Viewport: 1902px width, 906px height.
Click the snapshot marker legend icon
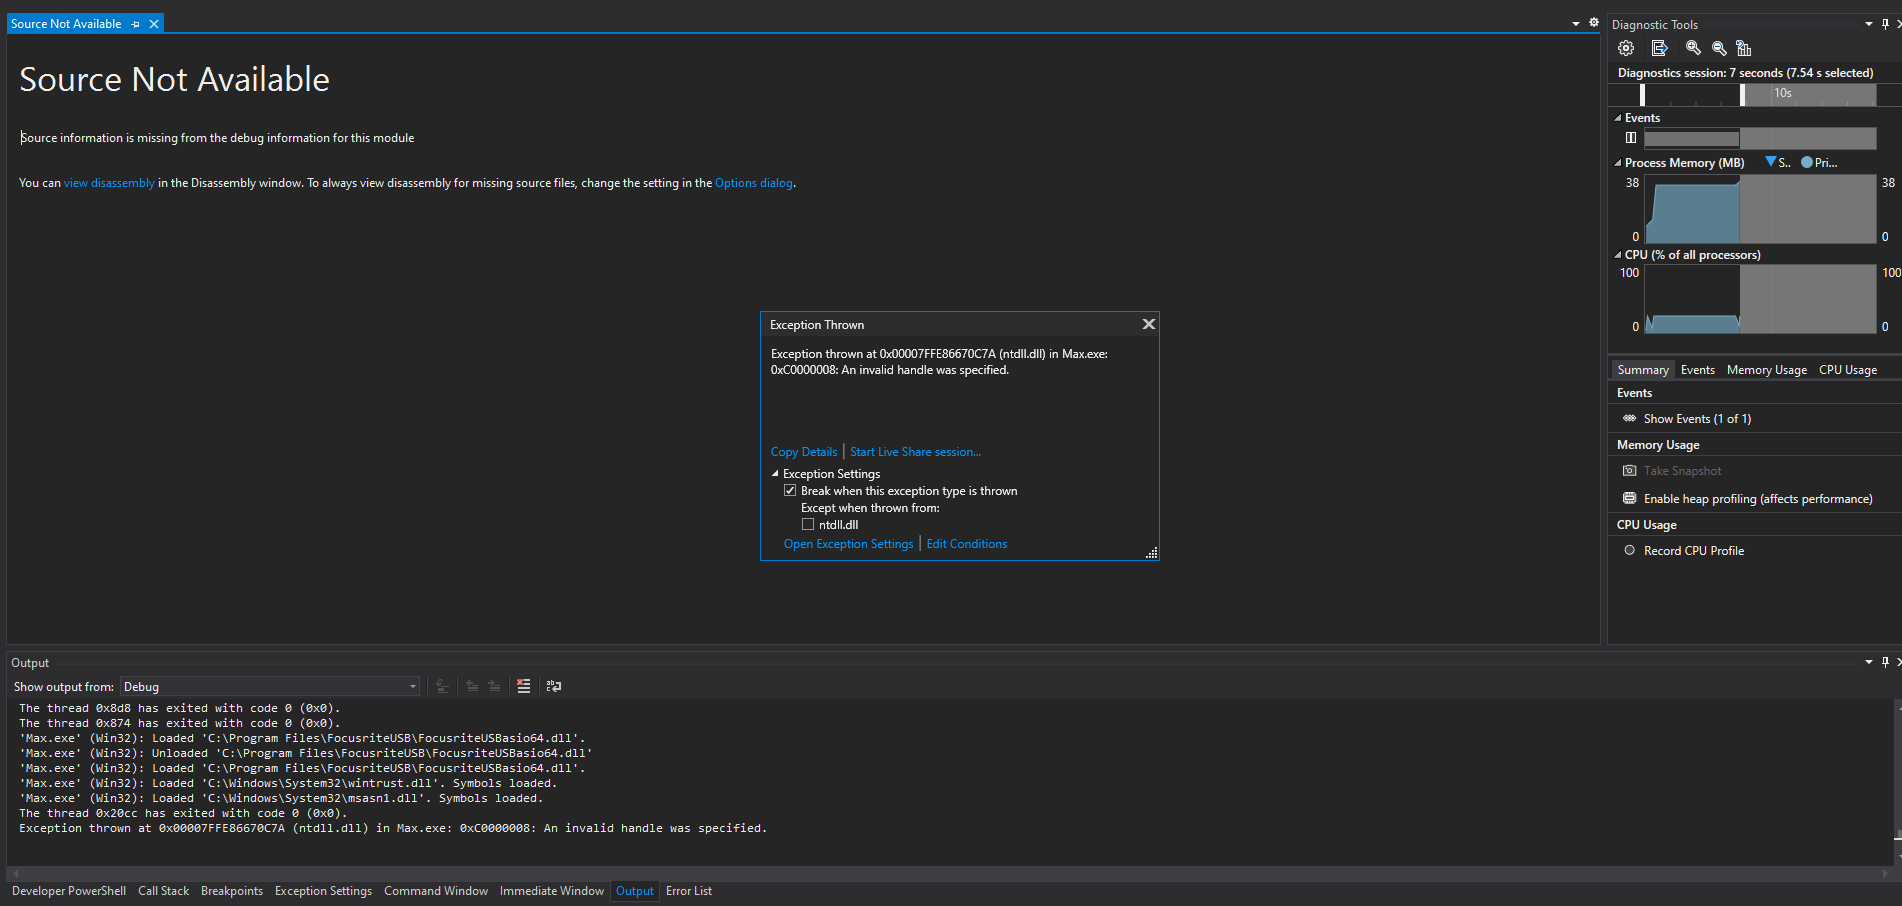1771,162
